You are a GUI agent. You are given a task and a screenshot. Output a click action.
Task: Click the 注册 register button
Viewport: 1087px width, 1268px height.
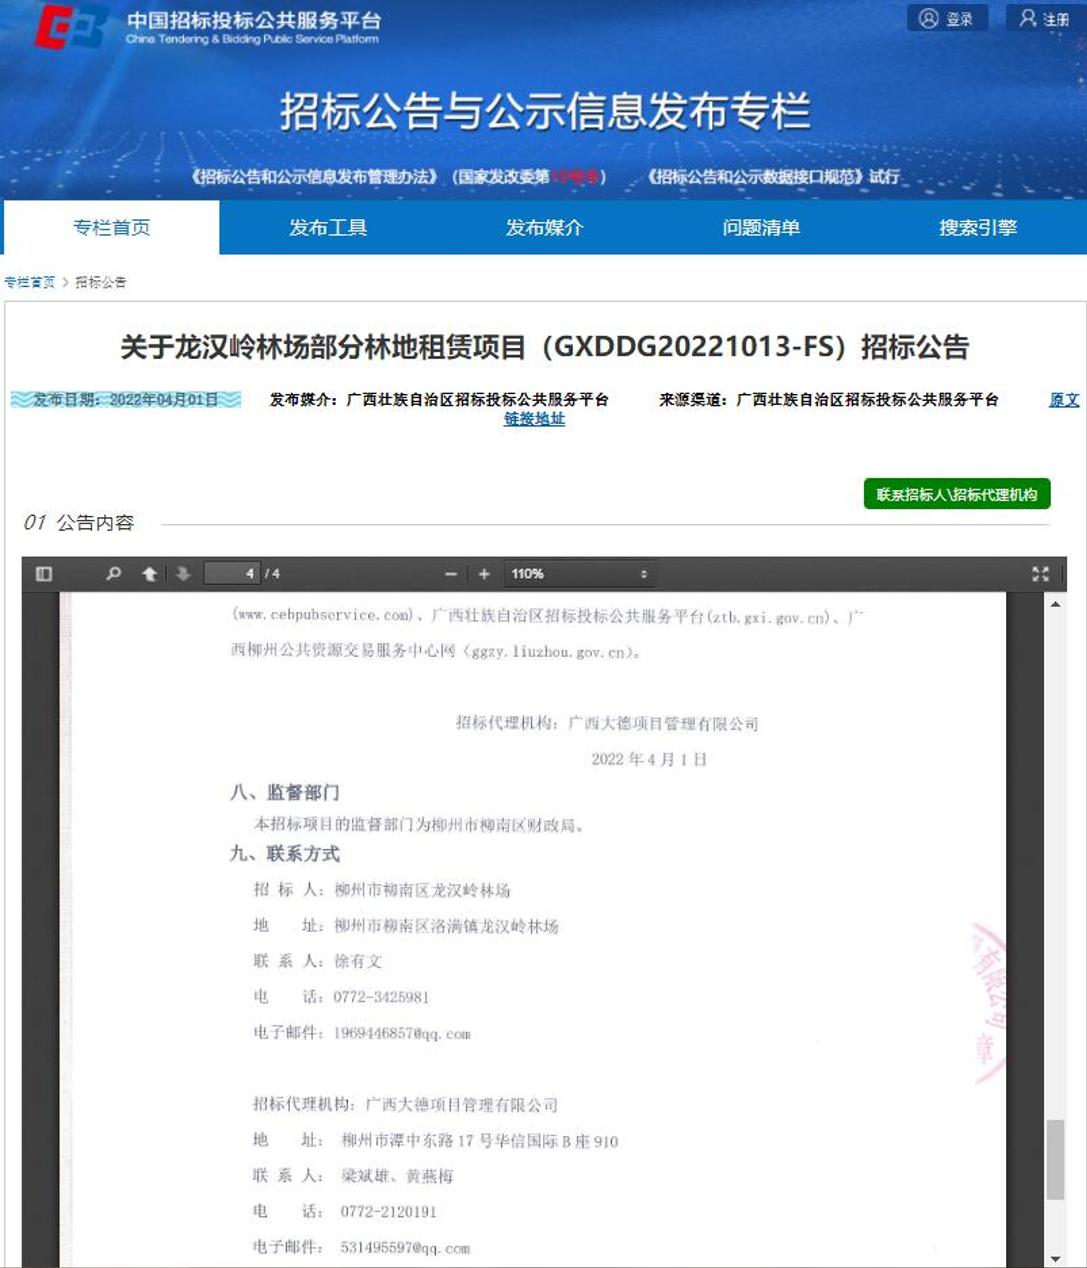tap(1045, 19)
